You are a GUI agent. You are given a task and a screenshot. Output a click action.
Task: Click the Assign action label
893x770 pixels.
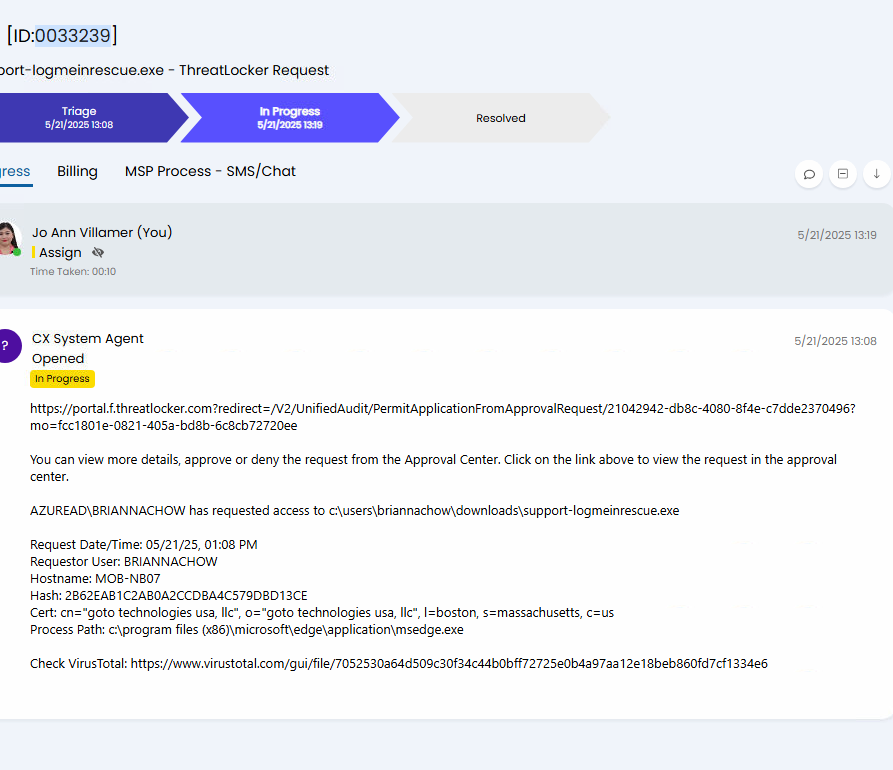coord(60,252)
